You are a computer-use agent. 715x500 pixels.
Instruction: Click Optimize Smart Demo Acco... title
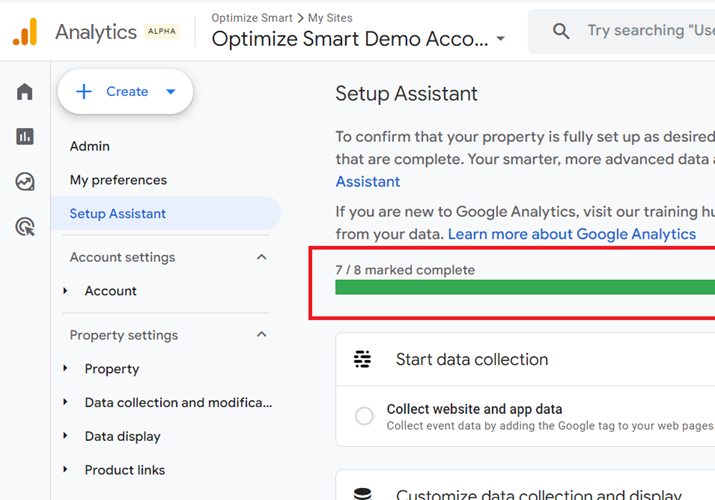pos(350,39)
